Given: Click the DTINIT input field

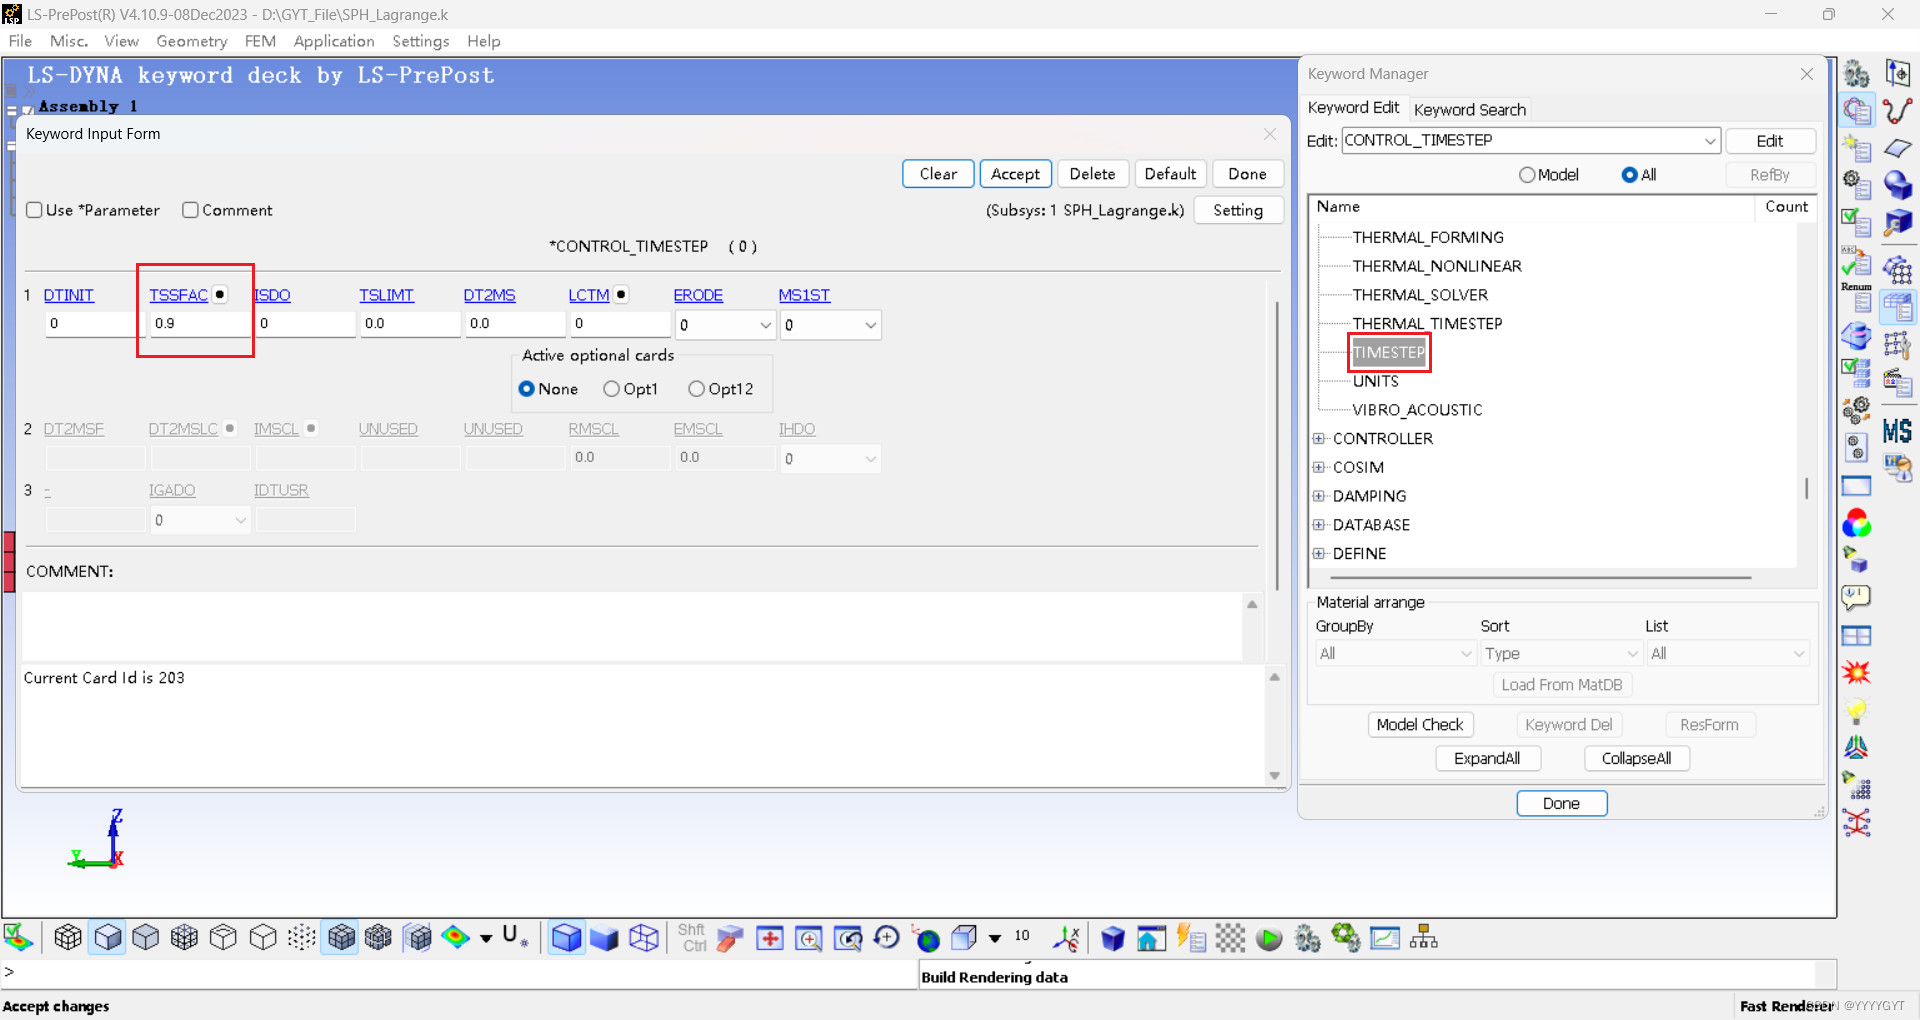Looking at the screenshot, I should tap(94, 323).
